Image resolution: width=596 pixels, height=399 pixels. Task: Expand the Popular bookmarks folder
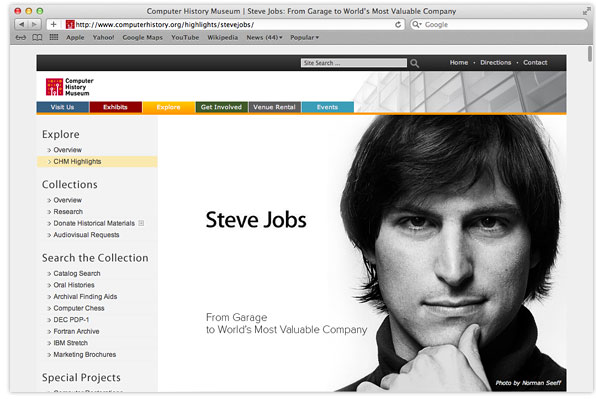pyautogui.click(x=304, y=37)
